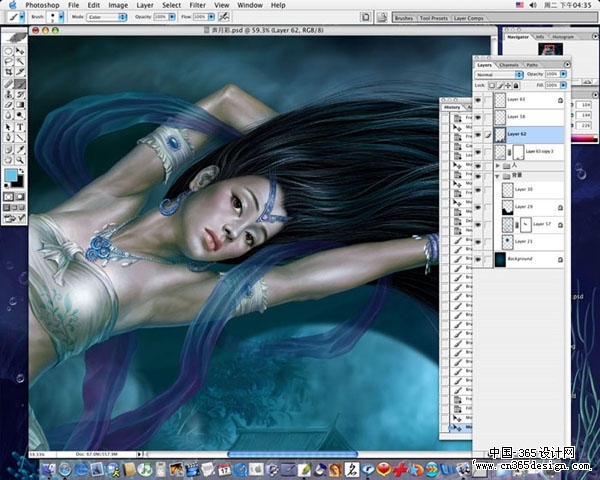The width and height of the screenshot is (600, 480).
Task: Select the Eraser tool
Action: [8, 104]
